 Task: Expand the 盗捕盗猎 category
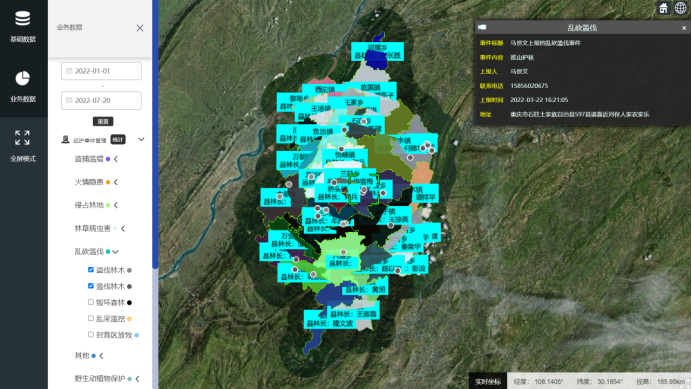116,159
